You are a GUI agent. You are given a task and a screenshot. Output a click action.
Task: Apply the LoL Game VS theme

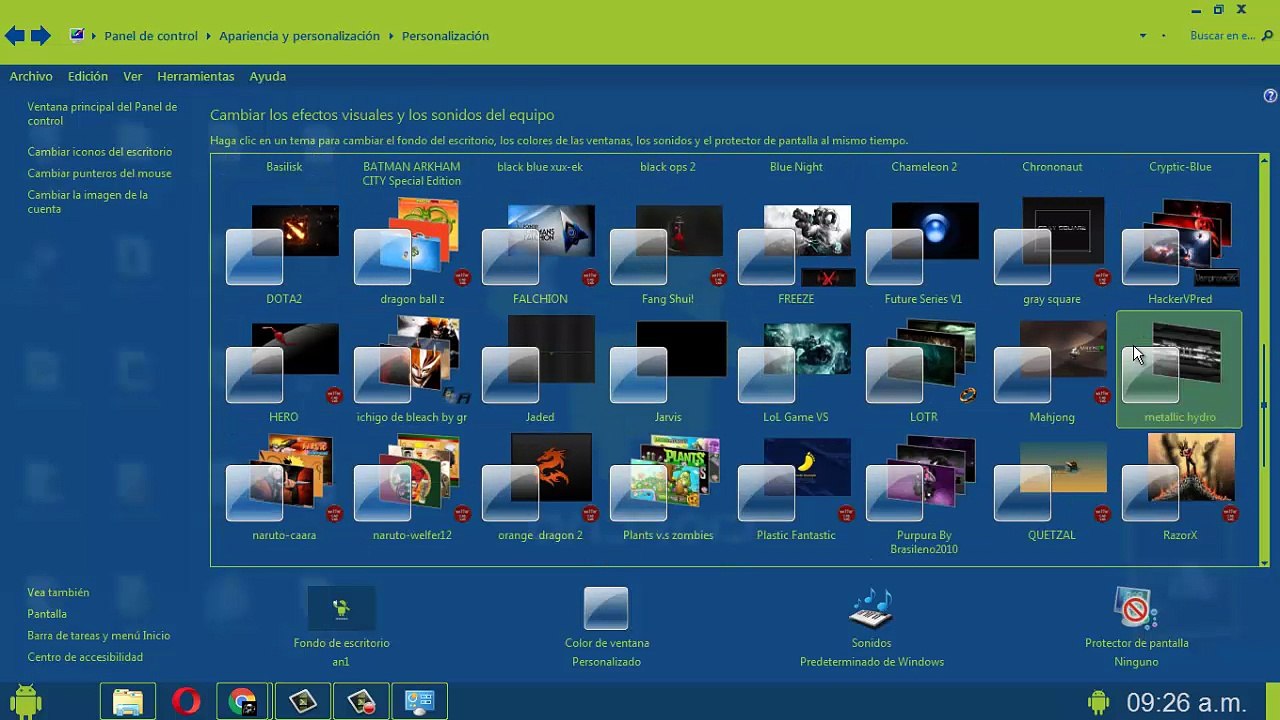click(796, 370)
